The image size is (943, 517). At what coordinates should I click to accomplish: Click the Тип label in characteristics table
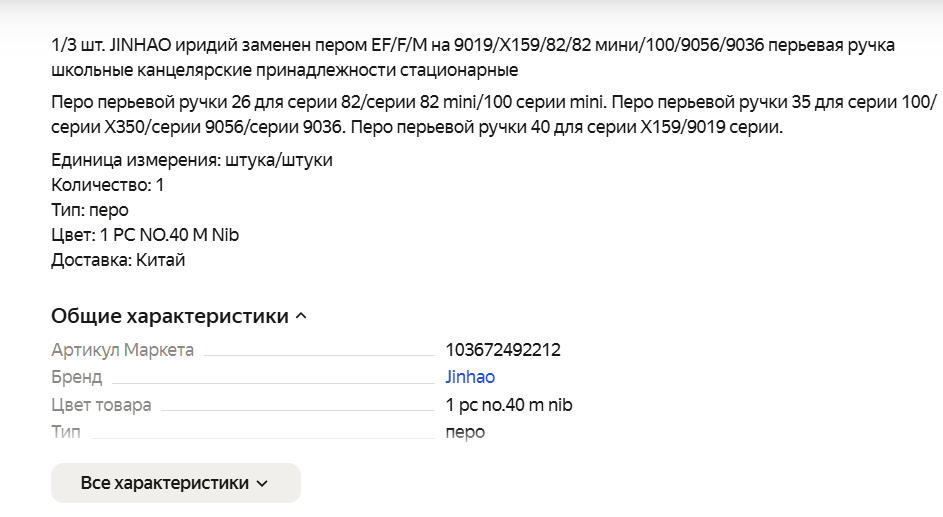(66, 432)
